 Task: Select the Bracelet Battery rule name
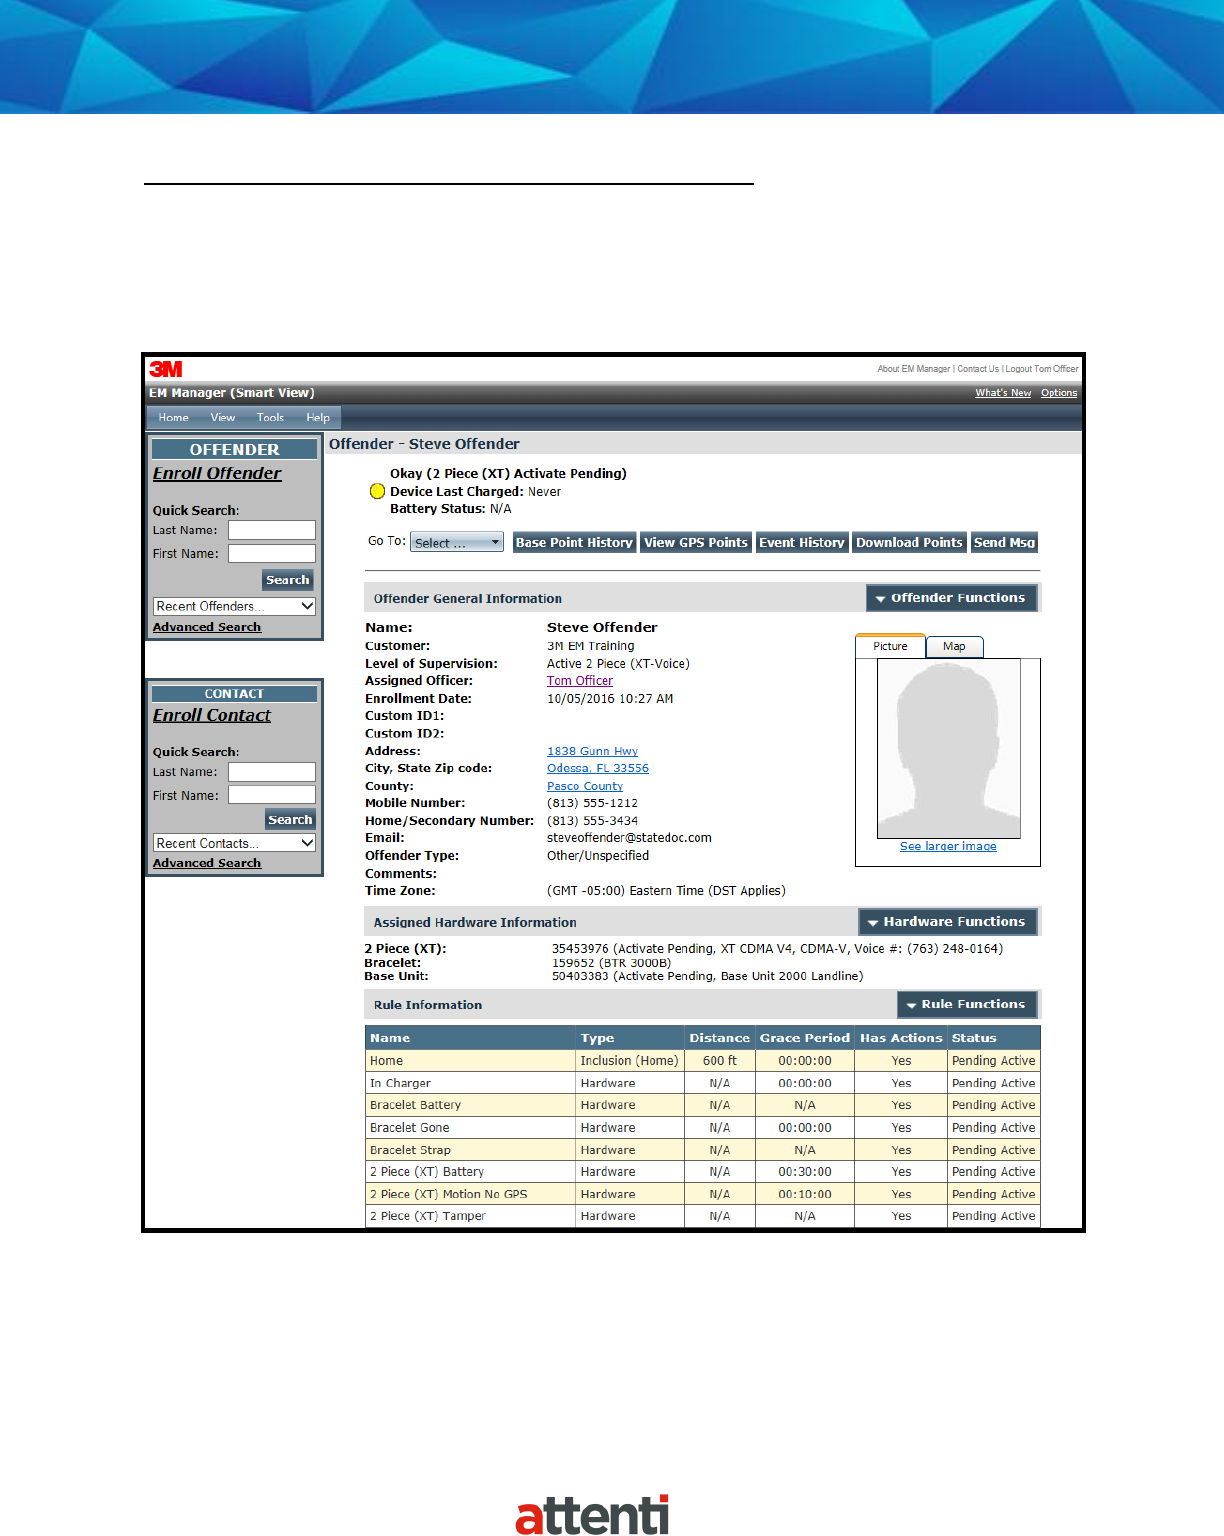pyautogui.click(x=415, y=1105)
